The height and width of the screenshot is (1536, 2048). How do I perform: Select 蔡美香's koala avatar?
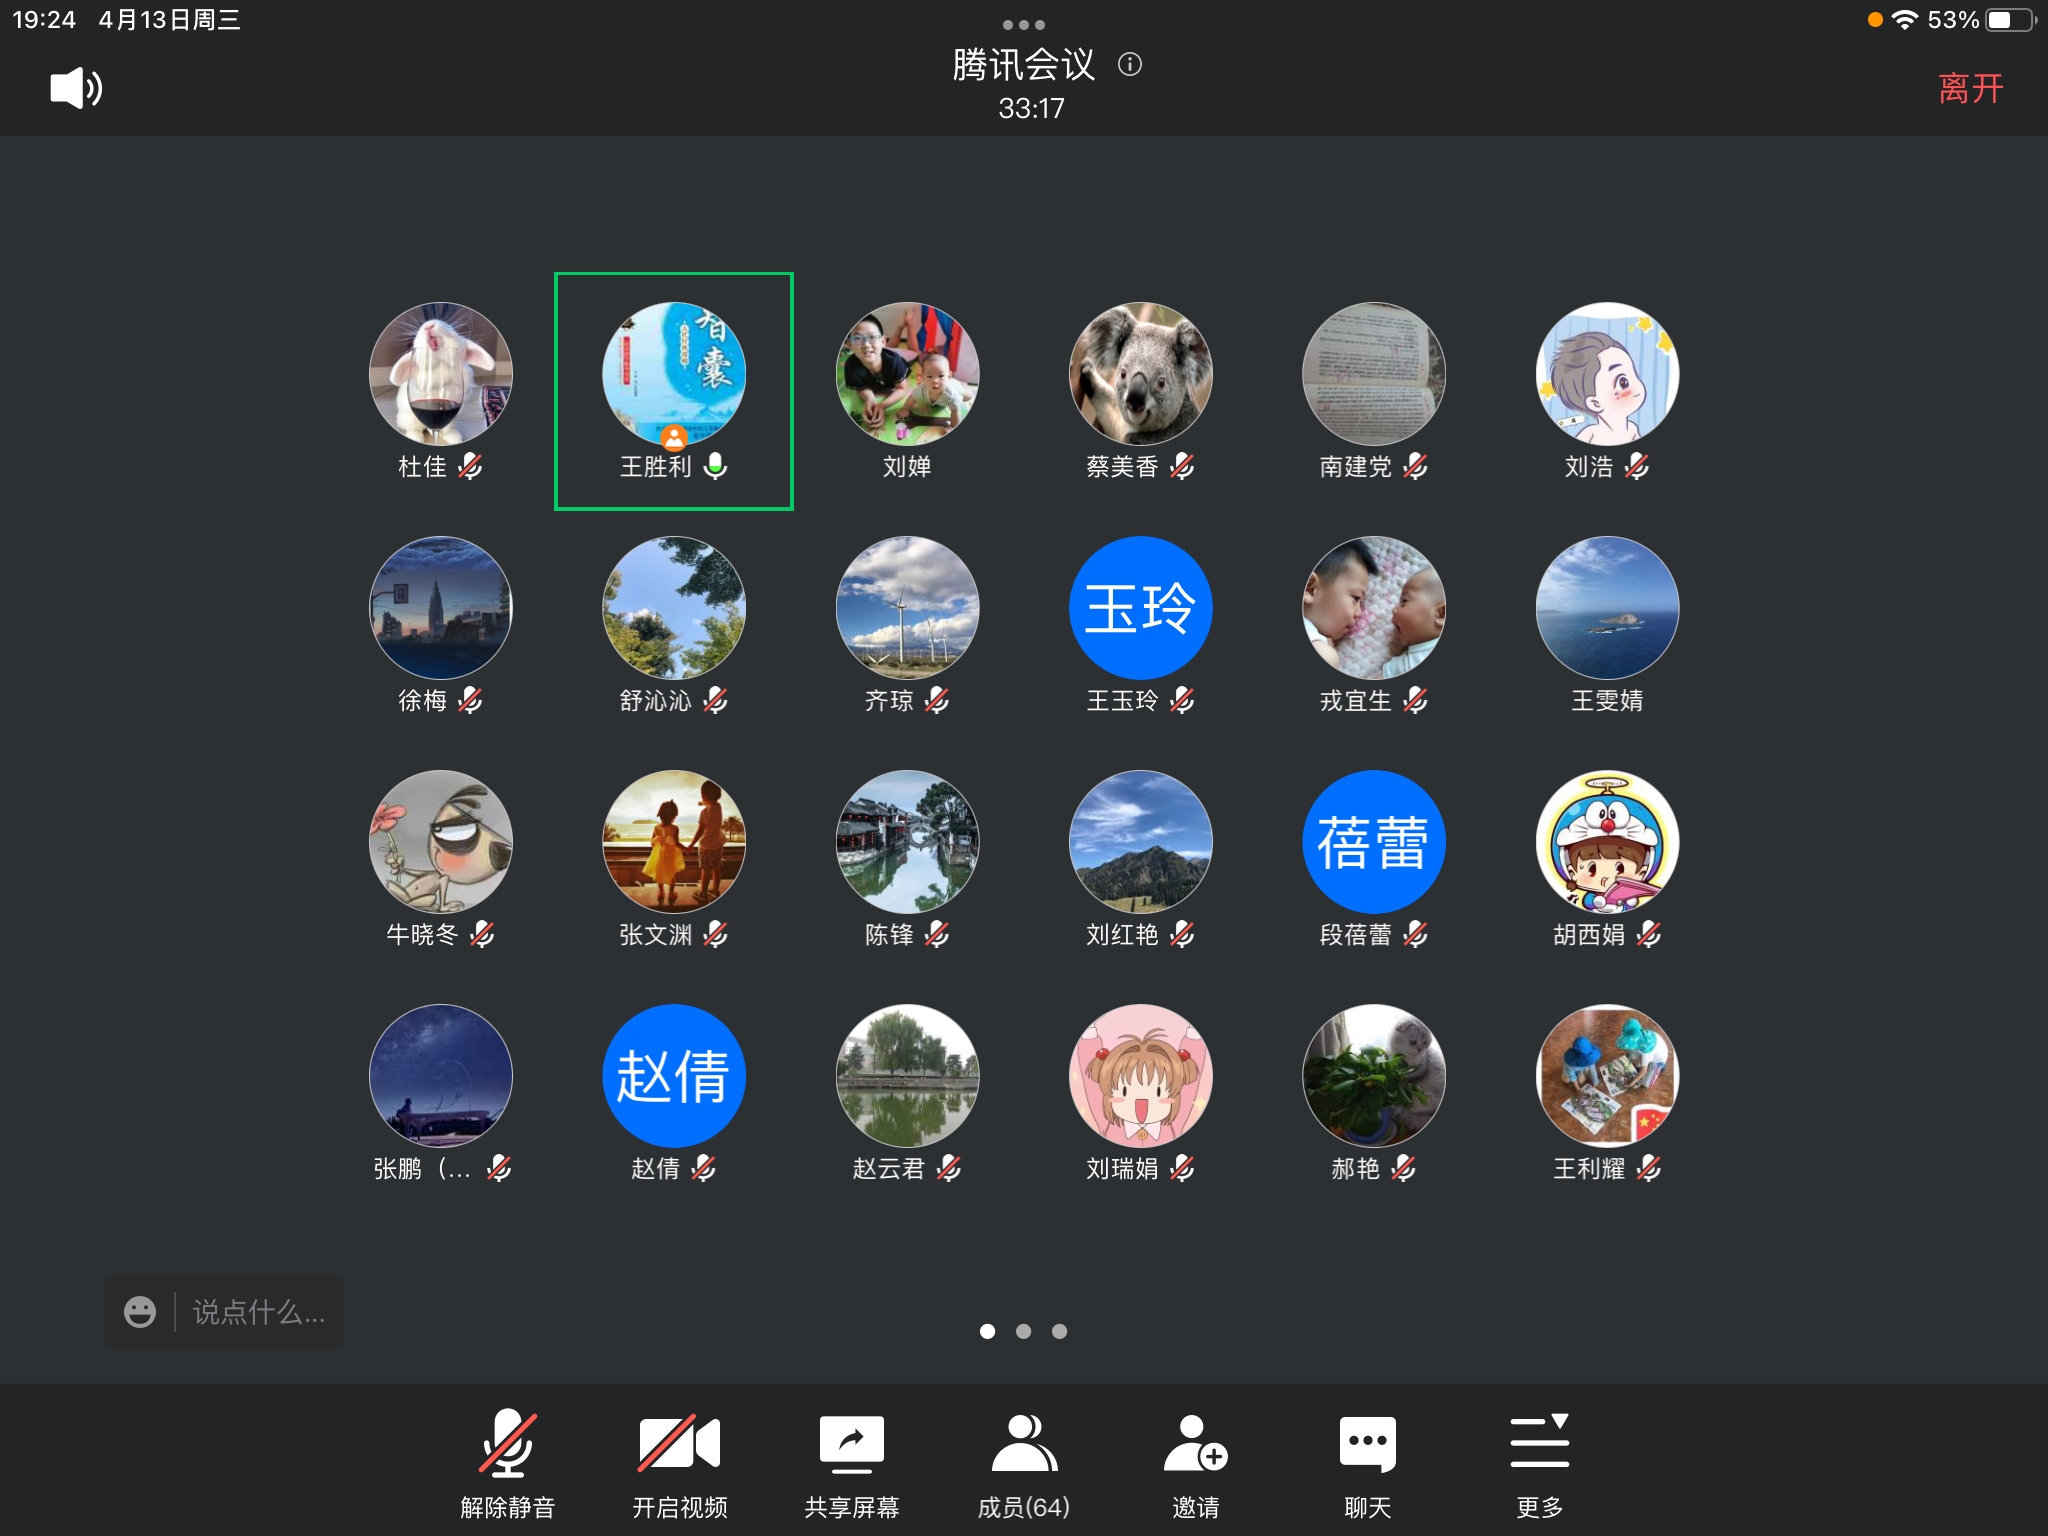[1140, 374]
